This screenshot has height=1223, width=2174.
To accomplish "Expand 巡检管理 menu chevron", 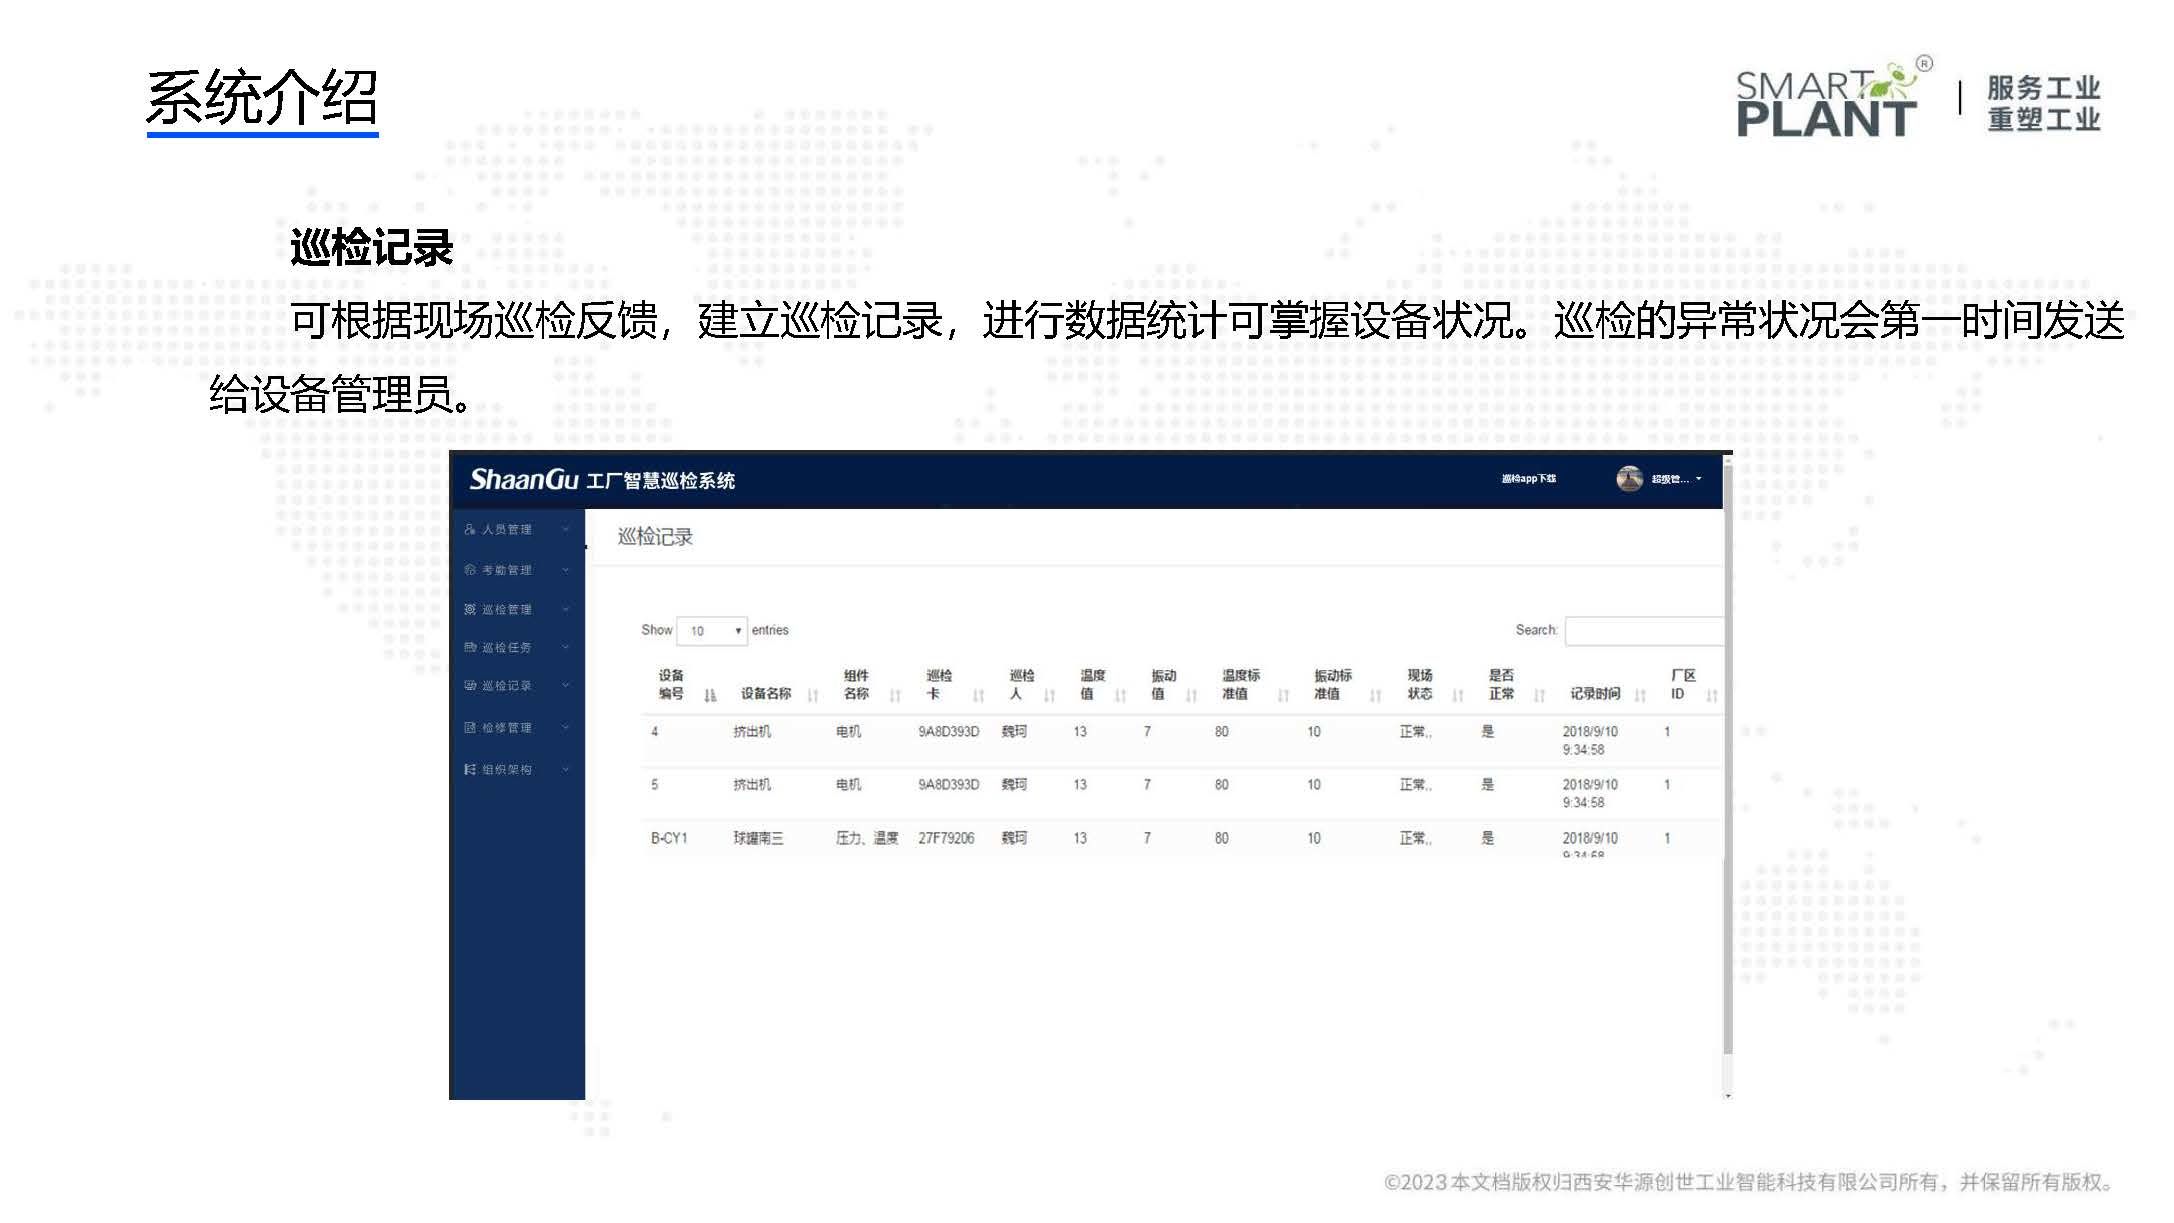I will click(565, 609).
